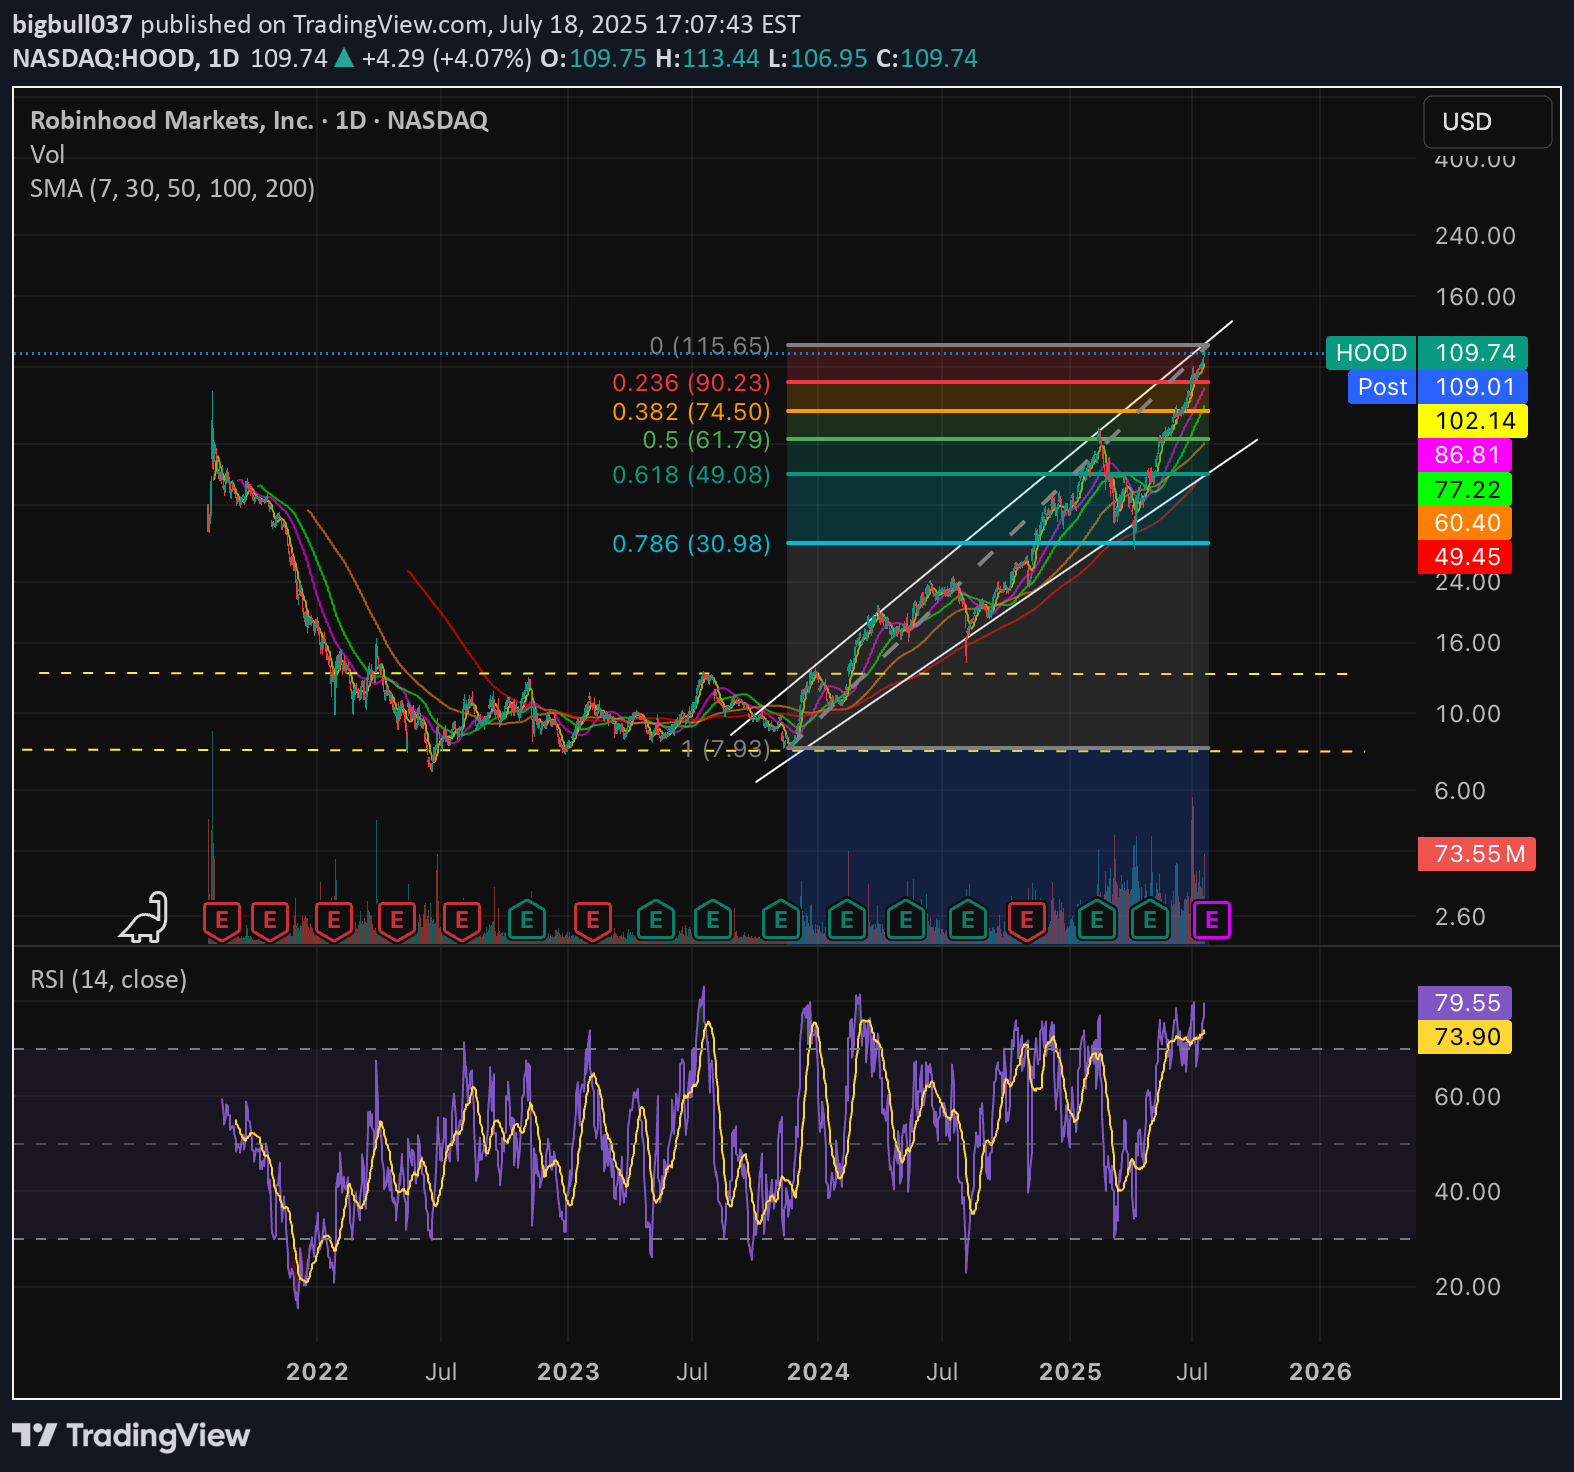This screenshot has height=1472, width=1574.
Task: Click the magenta upcoming earnings E marker
Action: coord(1212,920)
